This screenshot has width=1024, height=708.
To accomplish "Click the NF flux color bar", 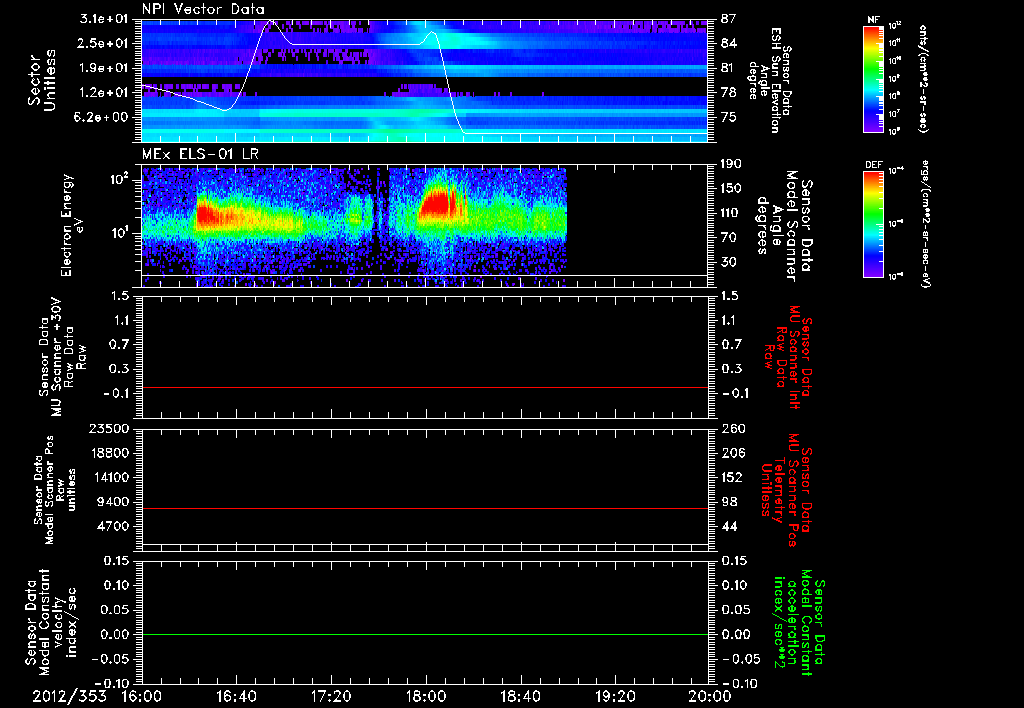I will point(873,79).
